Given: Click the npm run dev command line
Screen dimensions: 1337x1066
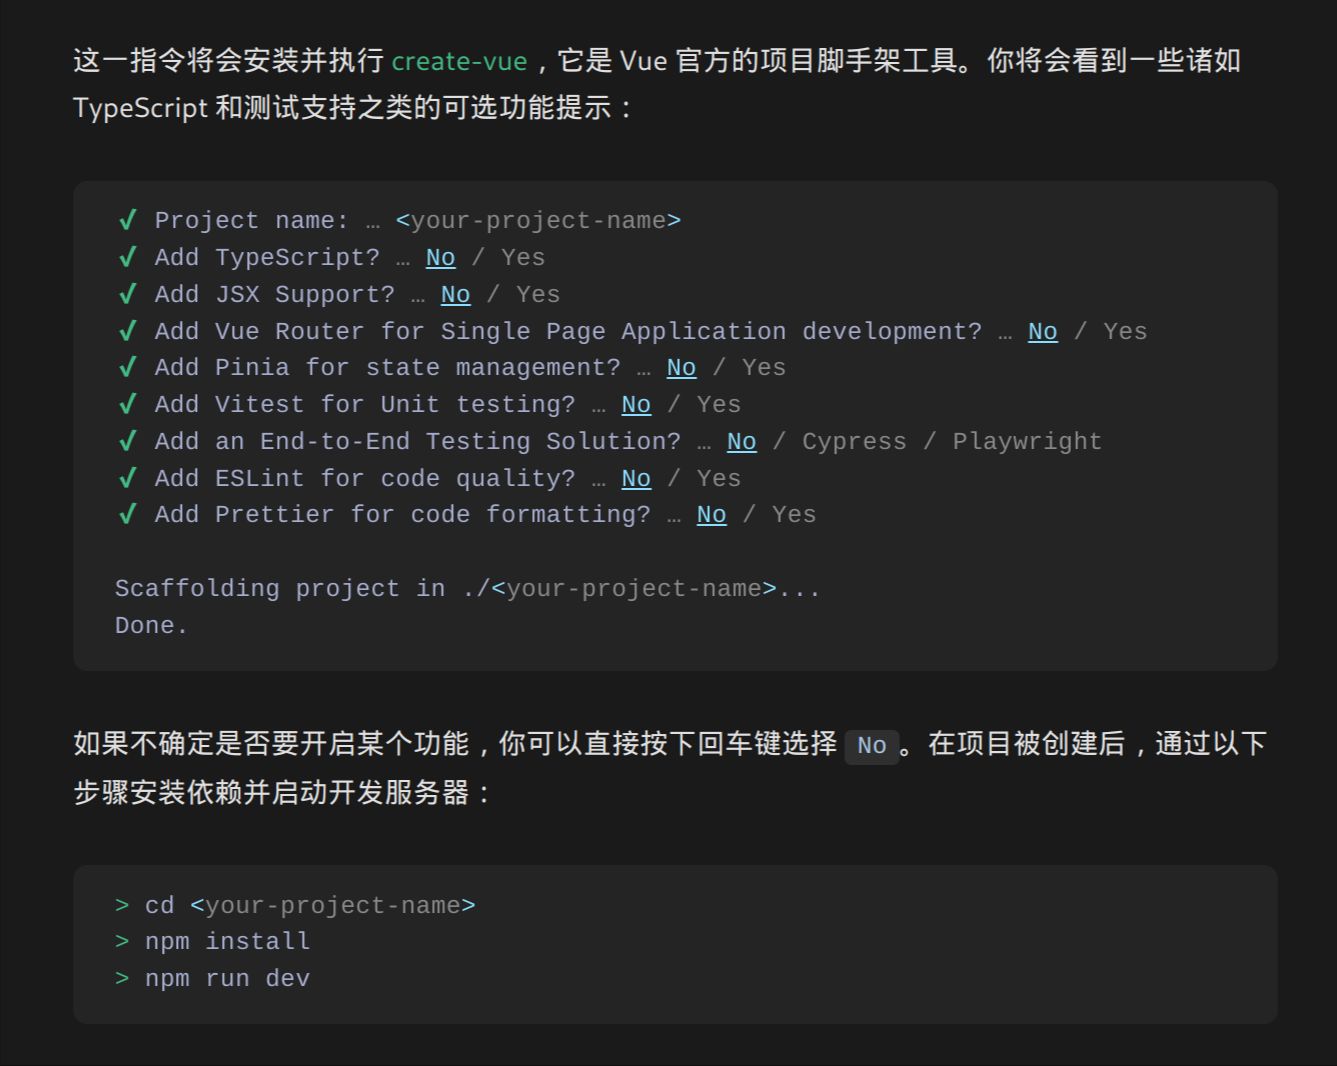Looking at the screenshot, I should [227, 979].
